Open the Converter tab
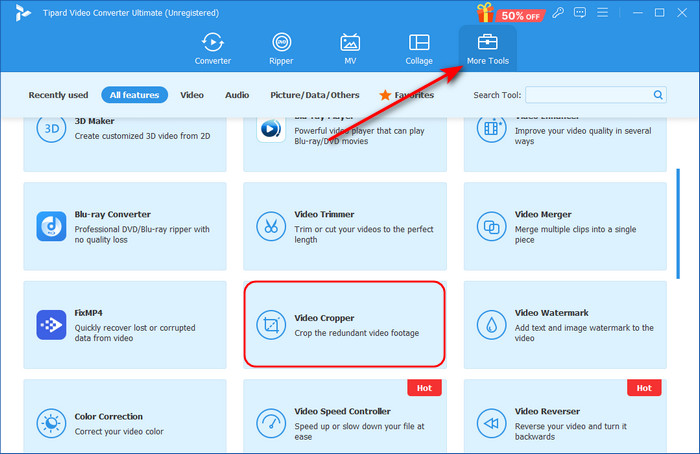The height and width of the screenshot is (454, 700). [x=212, y=49]
